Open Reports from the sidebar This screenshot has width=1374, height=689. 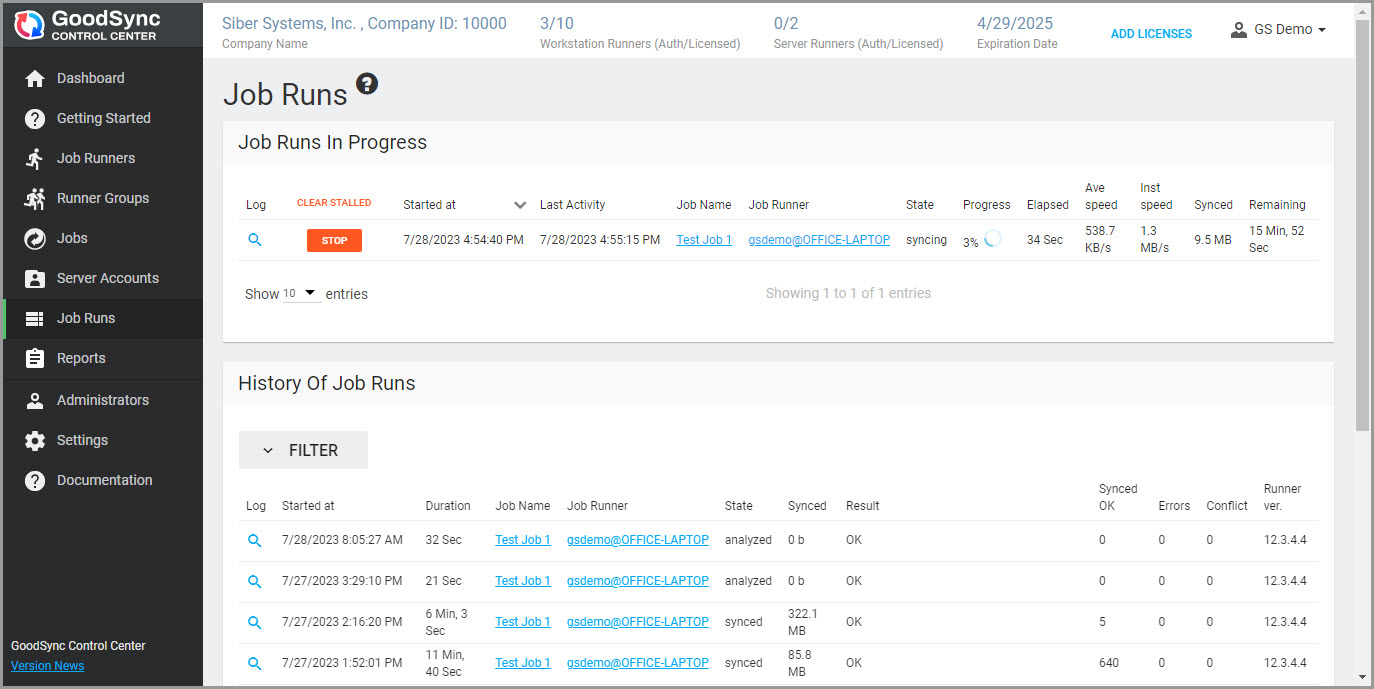coord(81,358)
